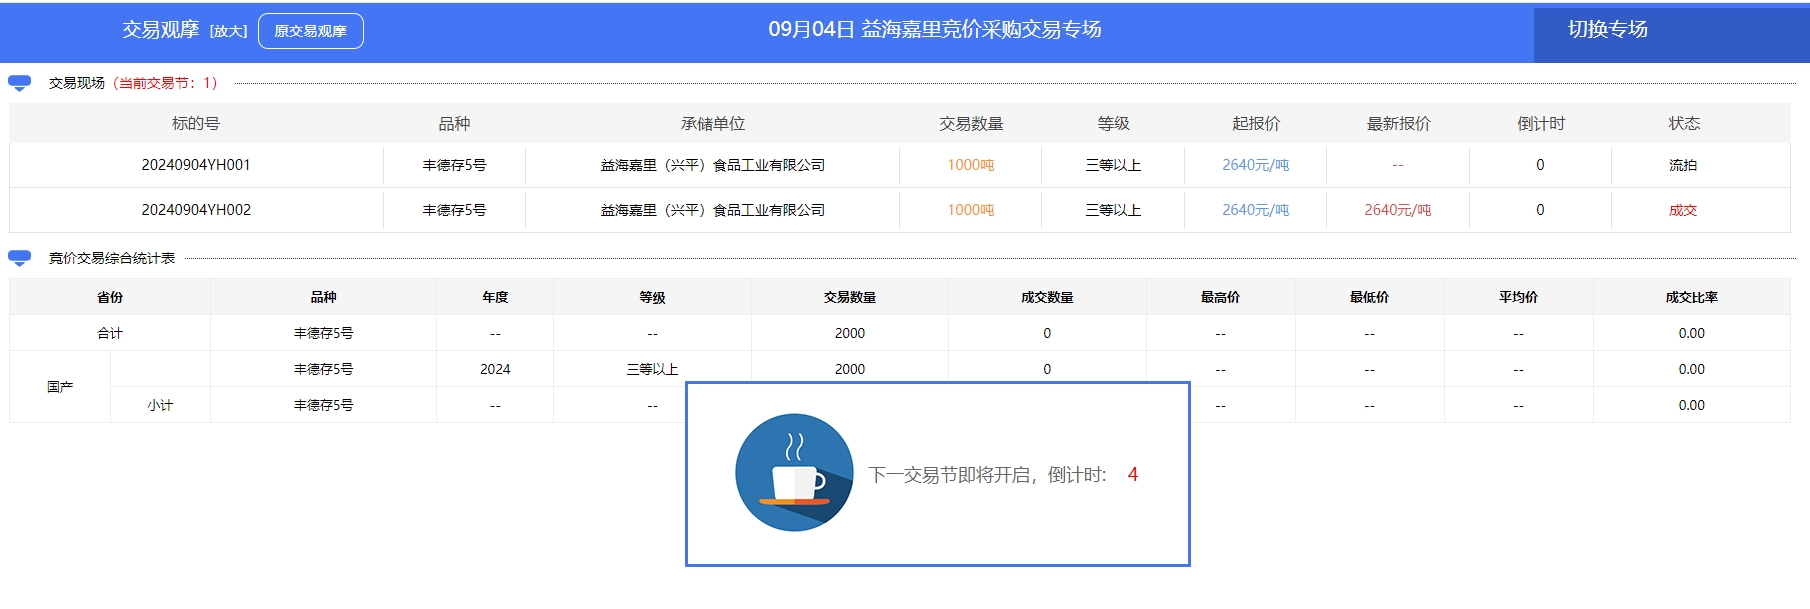Click 品种 header in the 交易现场 table
The image size is (1810, 609).
pyautogui.click(x=454, y=124)
